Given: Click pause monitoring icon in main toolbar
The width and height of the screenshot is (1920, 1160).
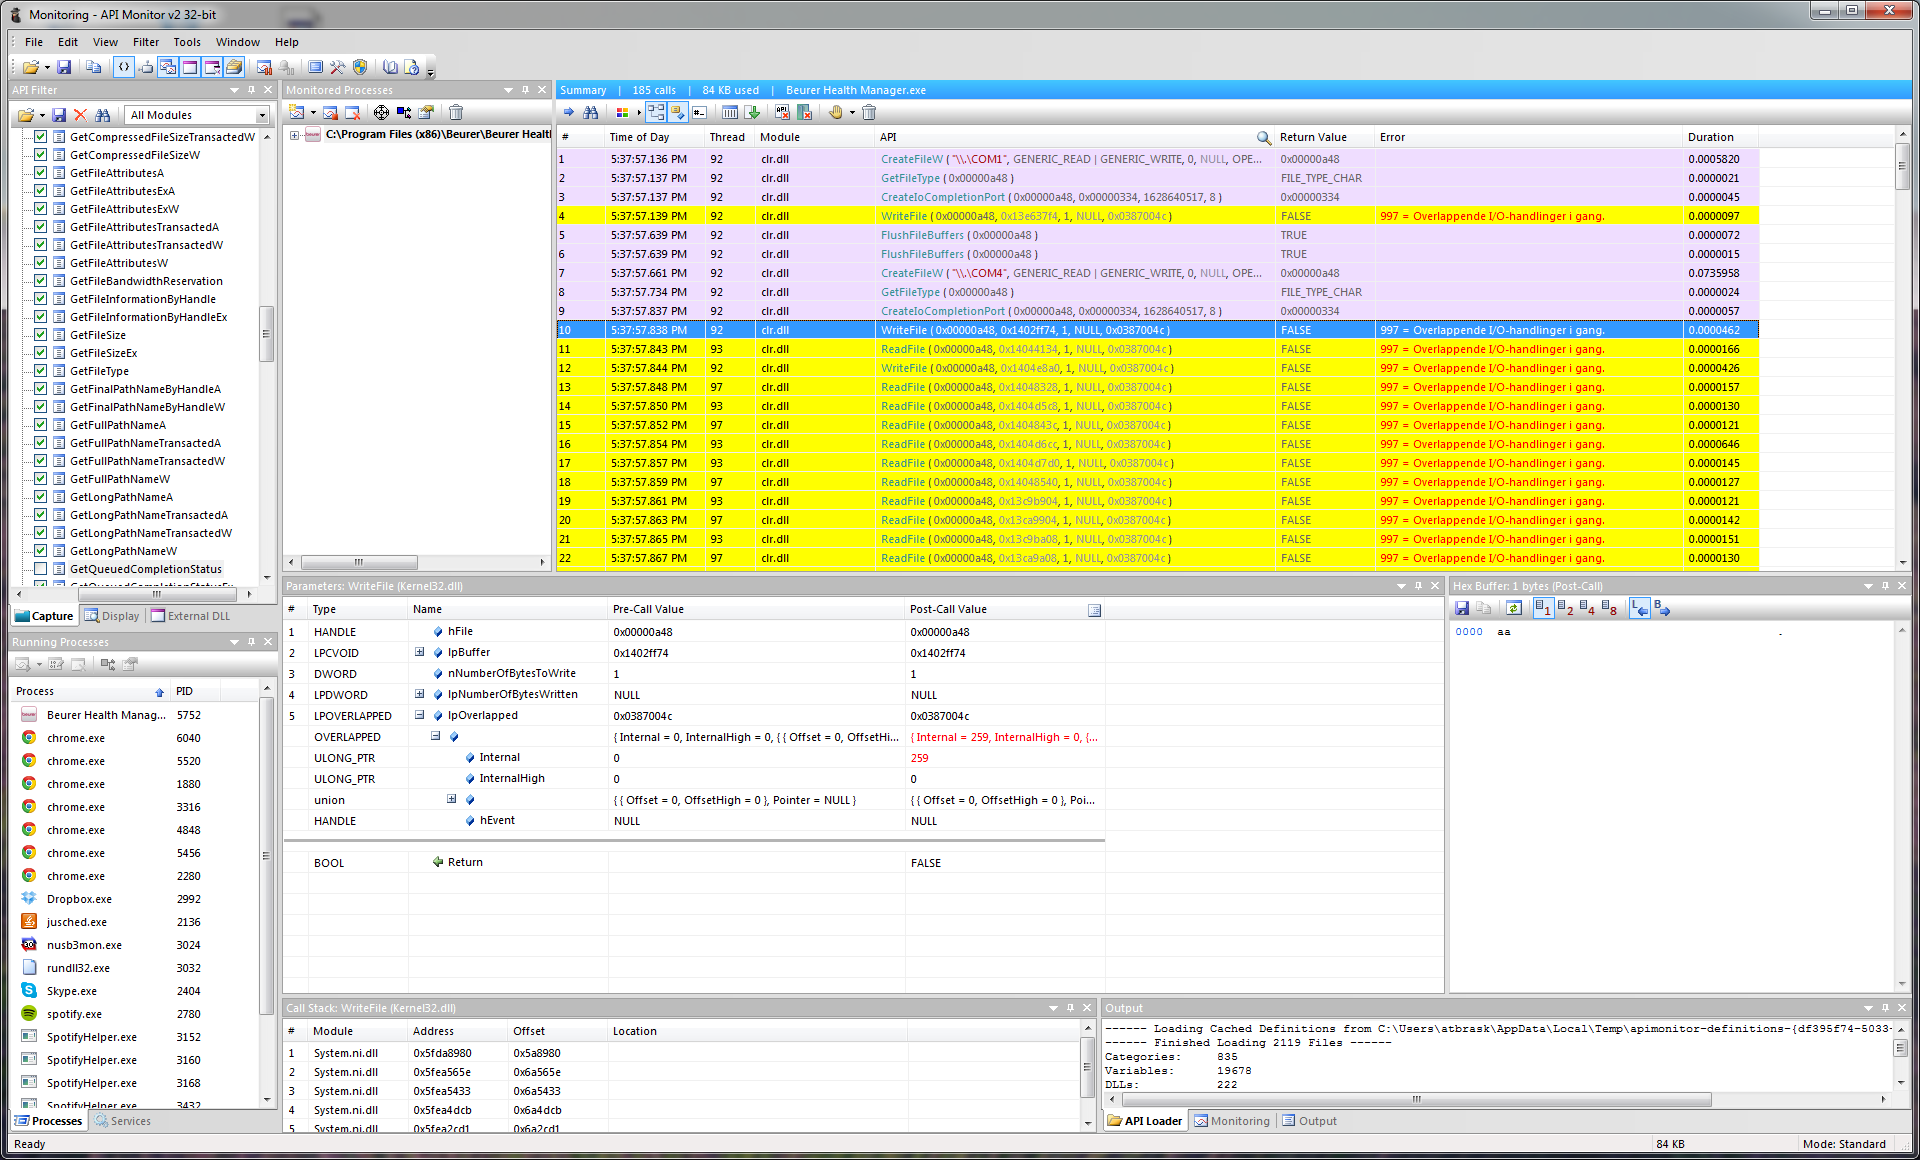Looking at the screenshot, I should pos(264,67).
